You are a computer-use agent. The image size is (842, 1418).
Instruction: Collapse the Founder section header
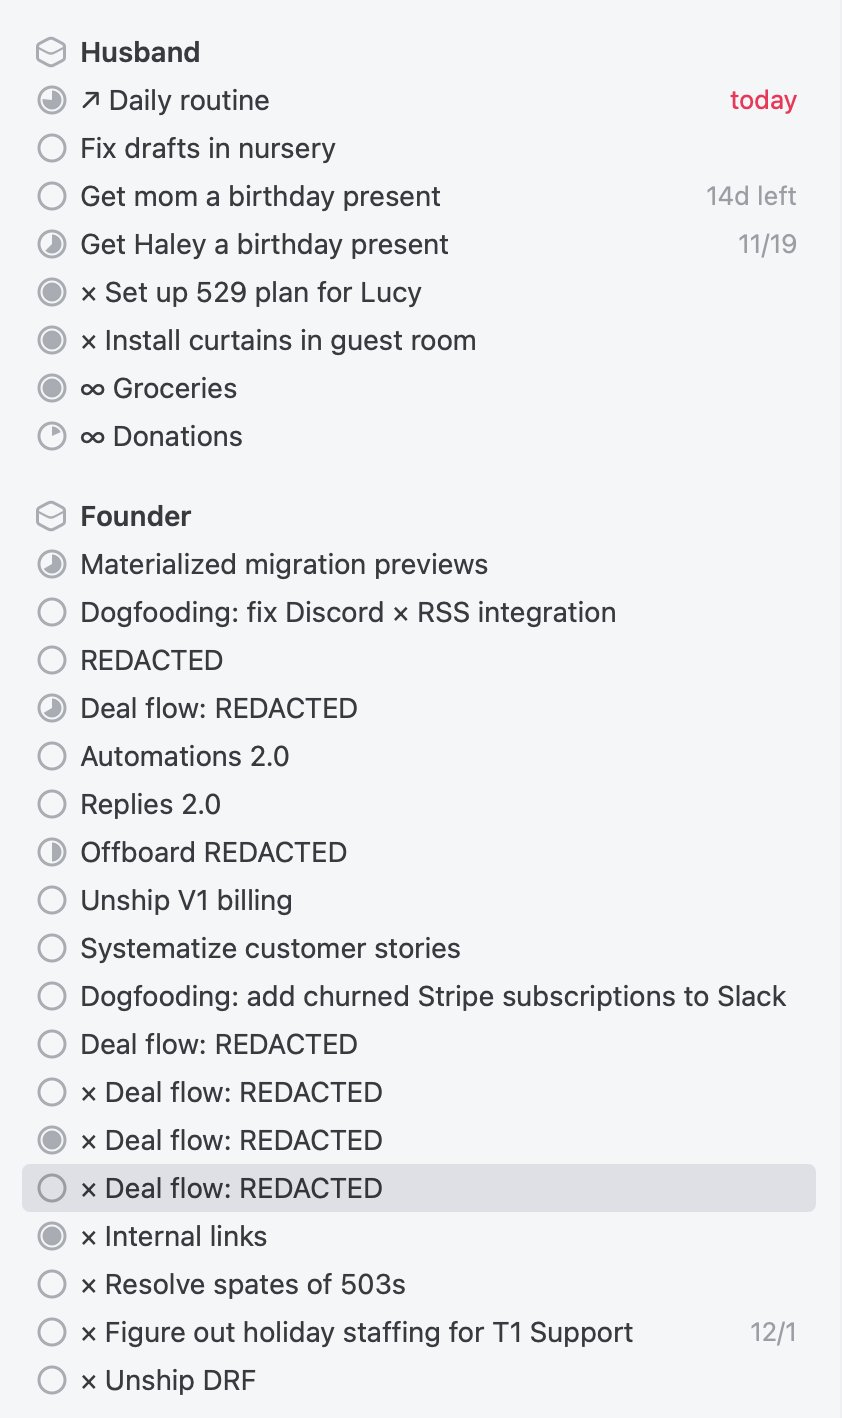[136, 516]
